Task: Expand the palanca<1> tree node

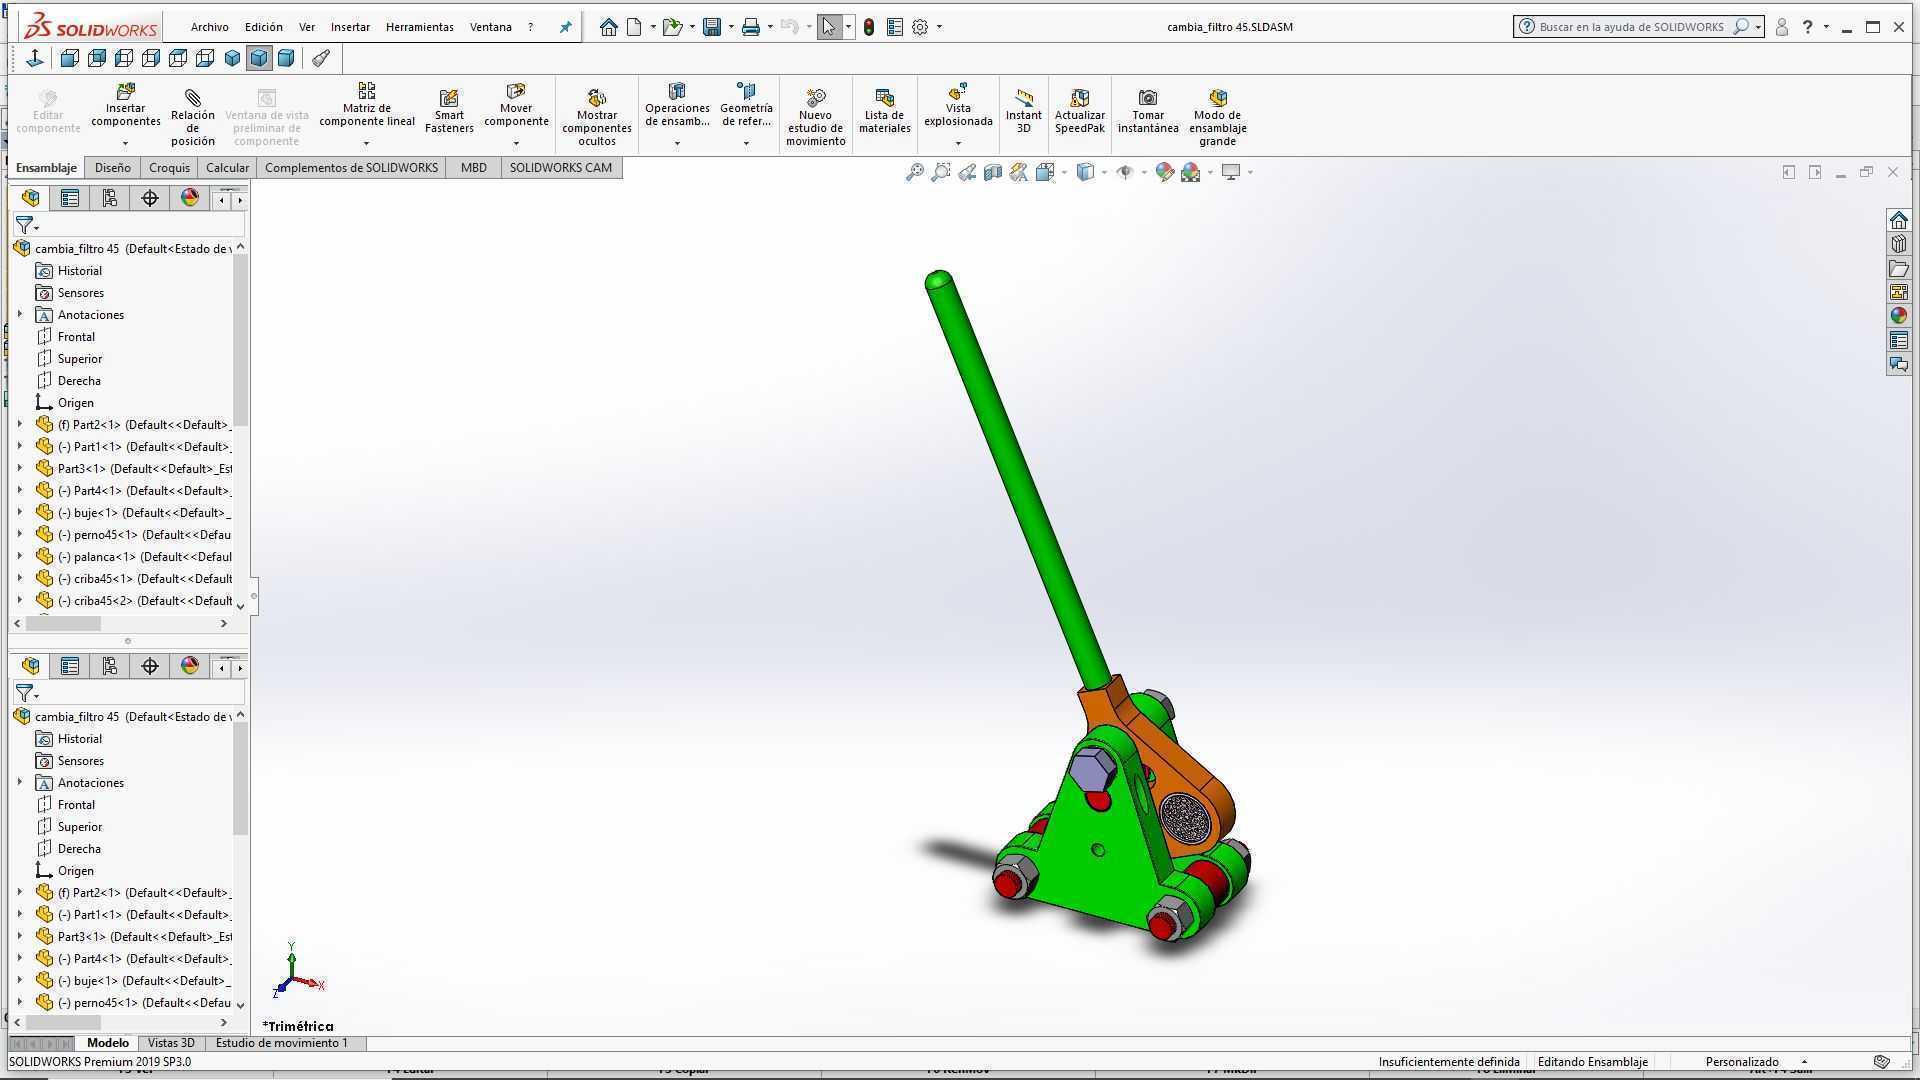Action: (20, 556)
